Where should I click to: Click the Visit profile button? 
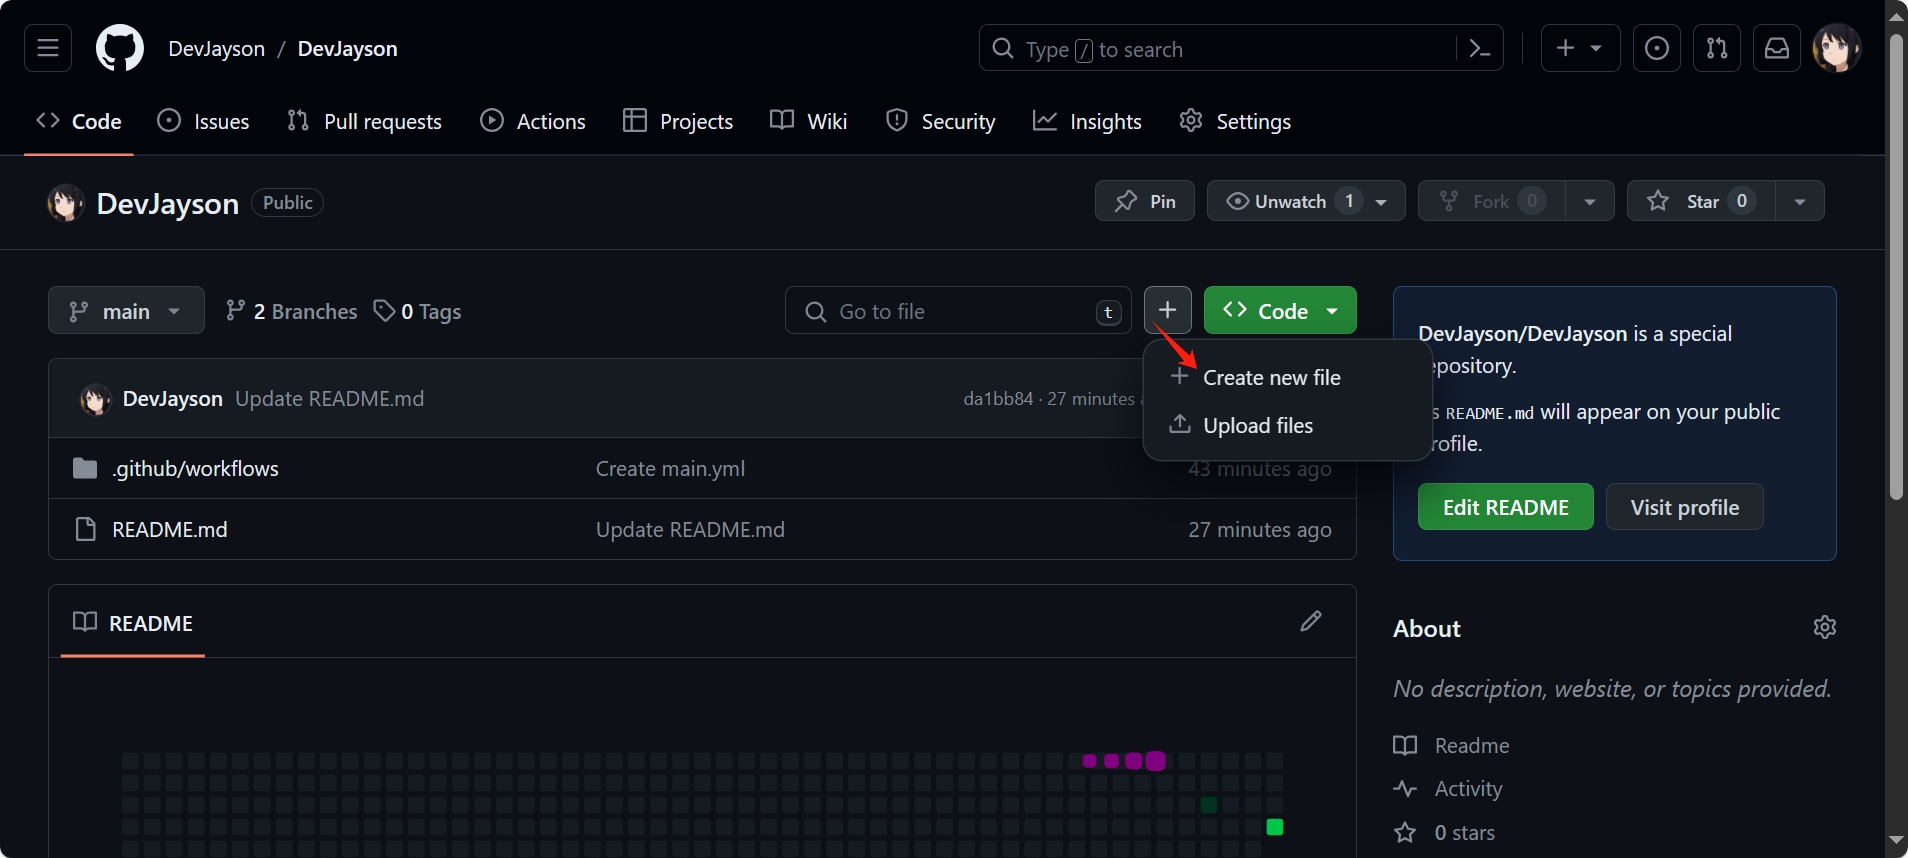click(1684, 507)
